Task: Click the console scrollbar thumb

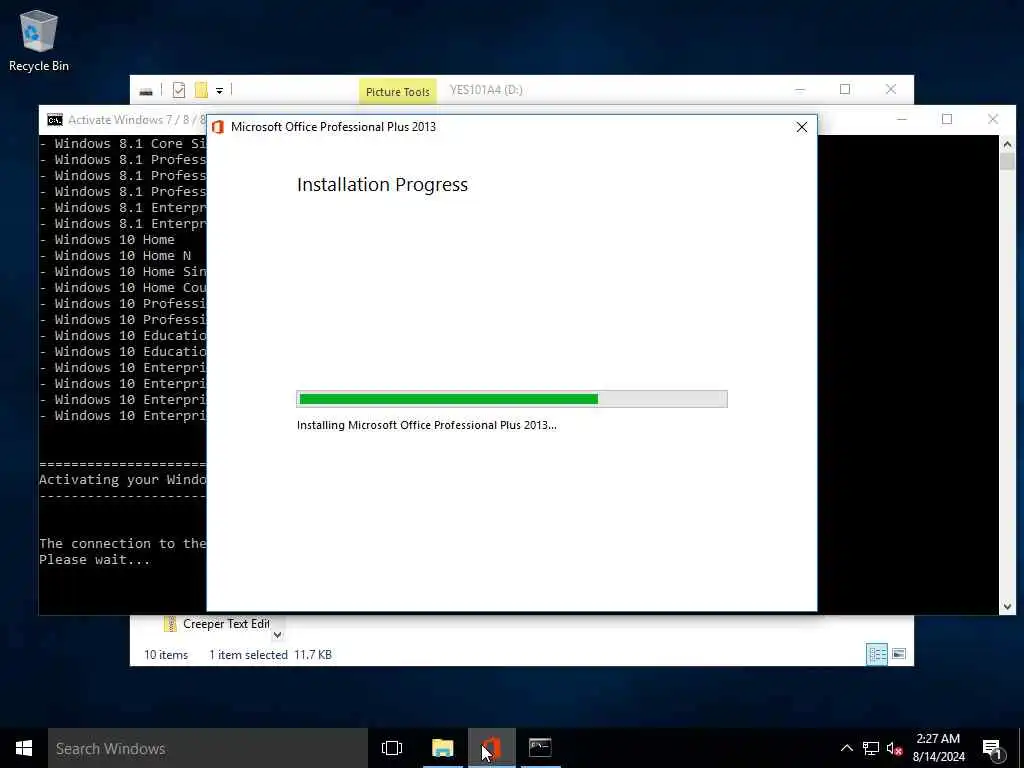Action: tap(1007, 161)
